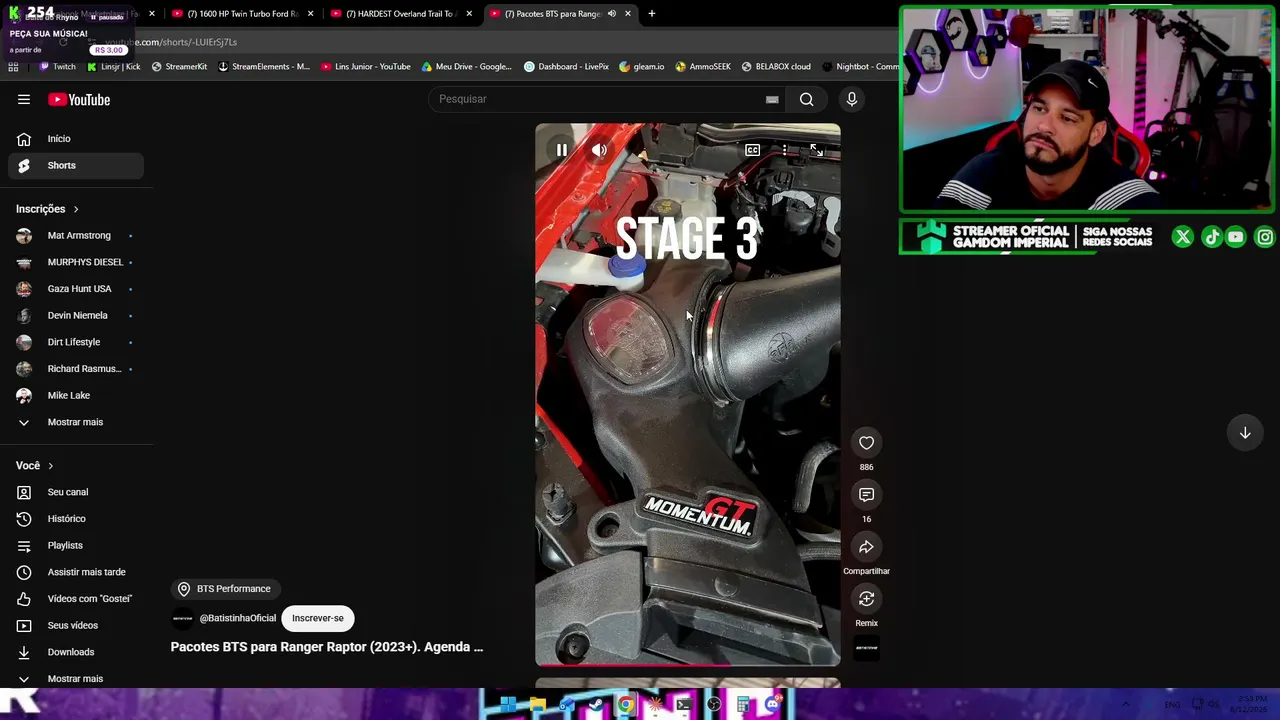The image size is (1280, 720).
Task: Go to next Short with down arrow
Action: (x=1245, y=433)
